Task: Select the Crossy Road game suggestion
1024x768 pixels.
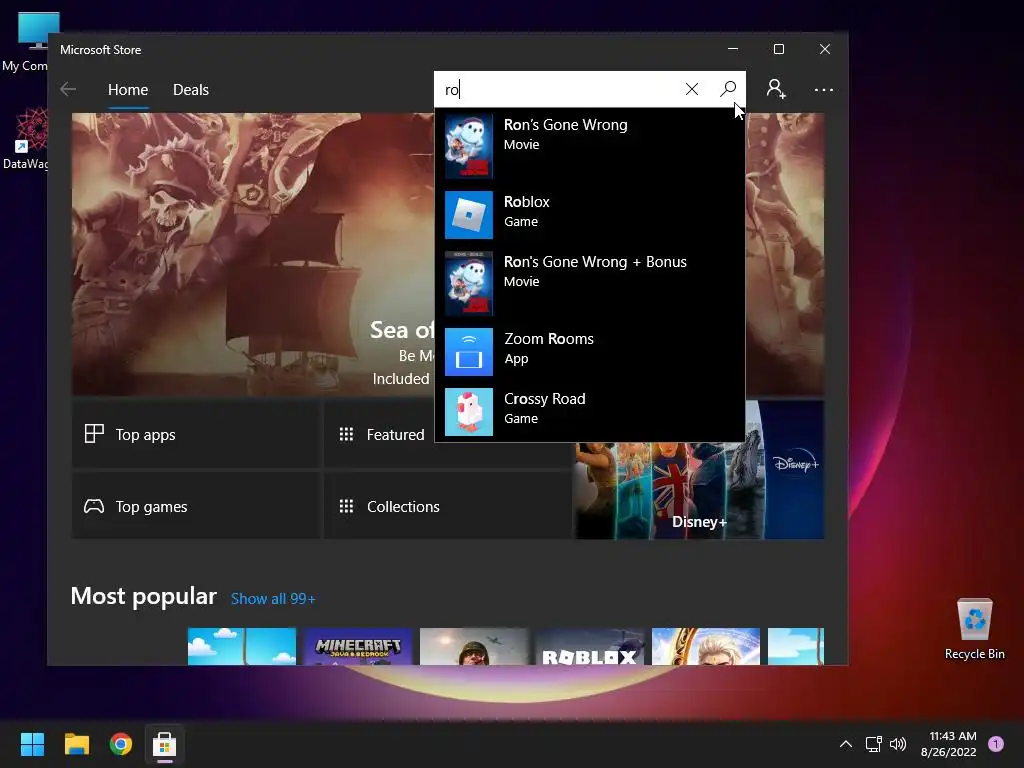Action: pyautogui.click(x=590, y=411)
